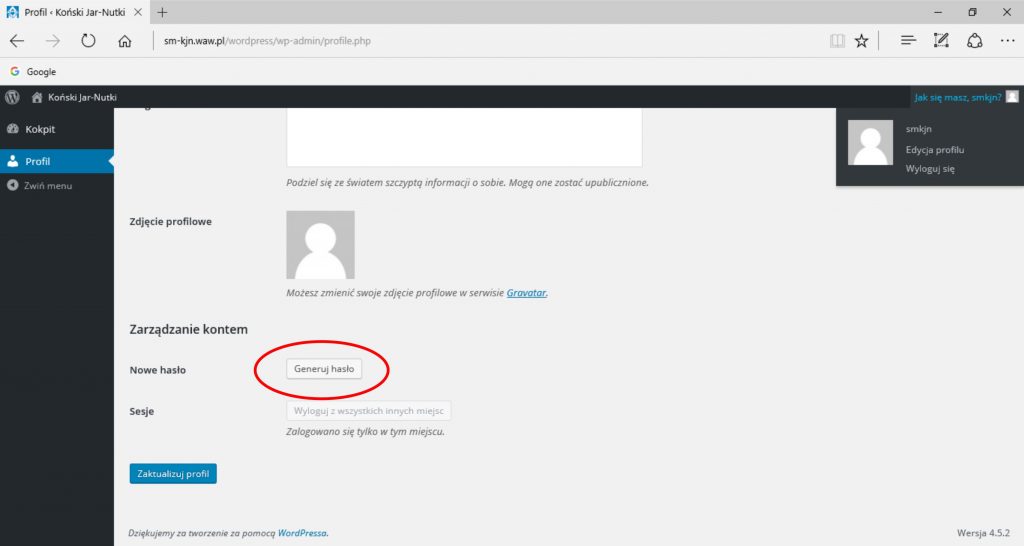
Task: Open browser More actions ellipsis
Action: coord(1008,40)
